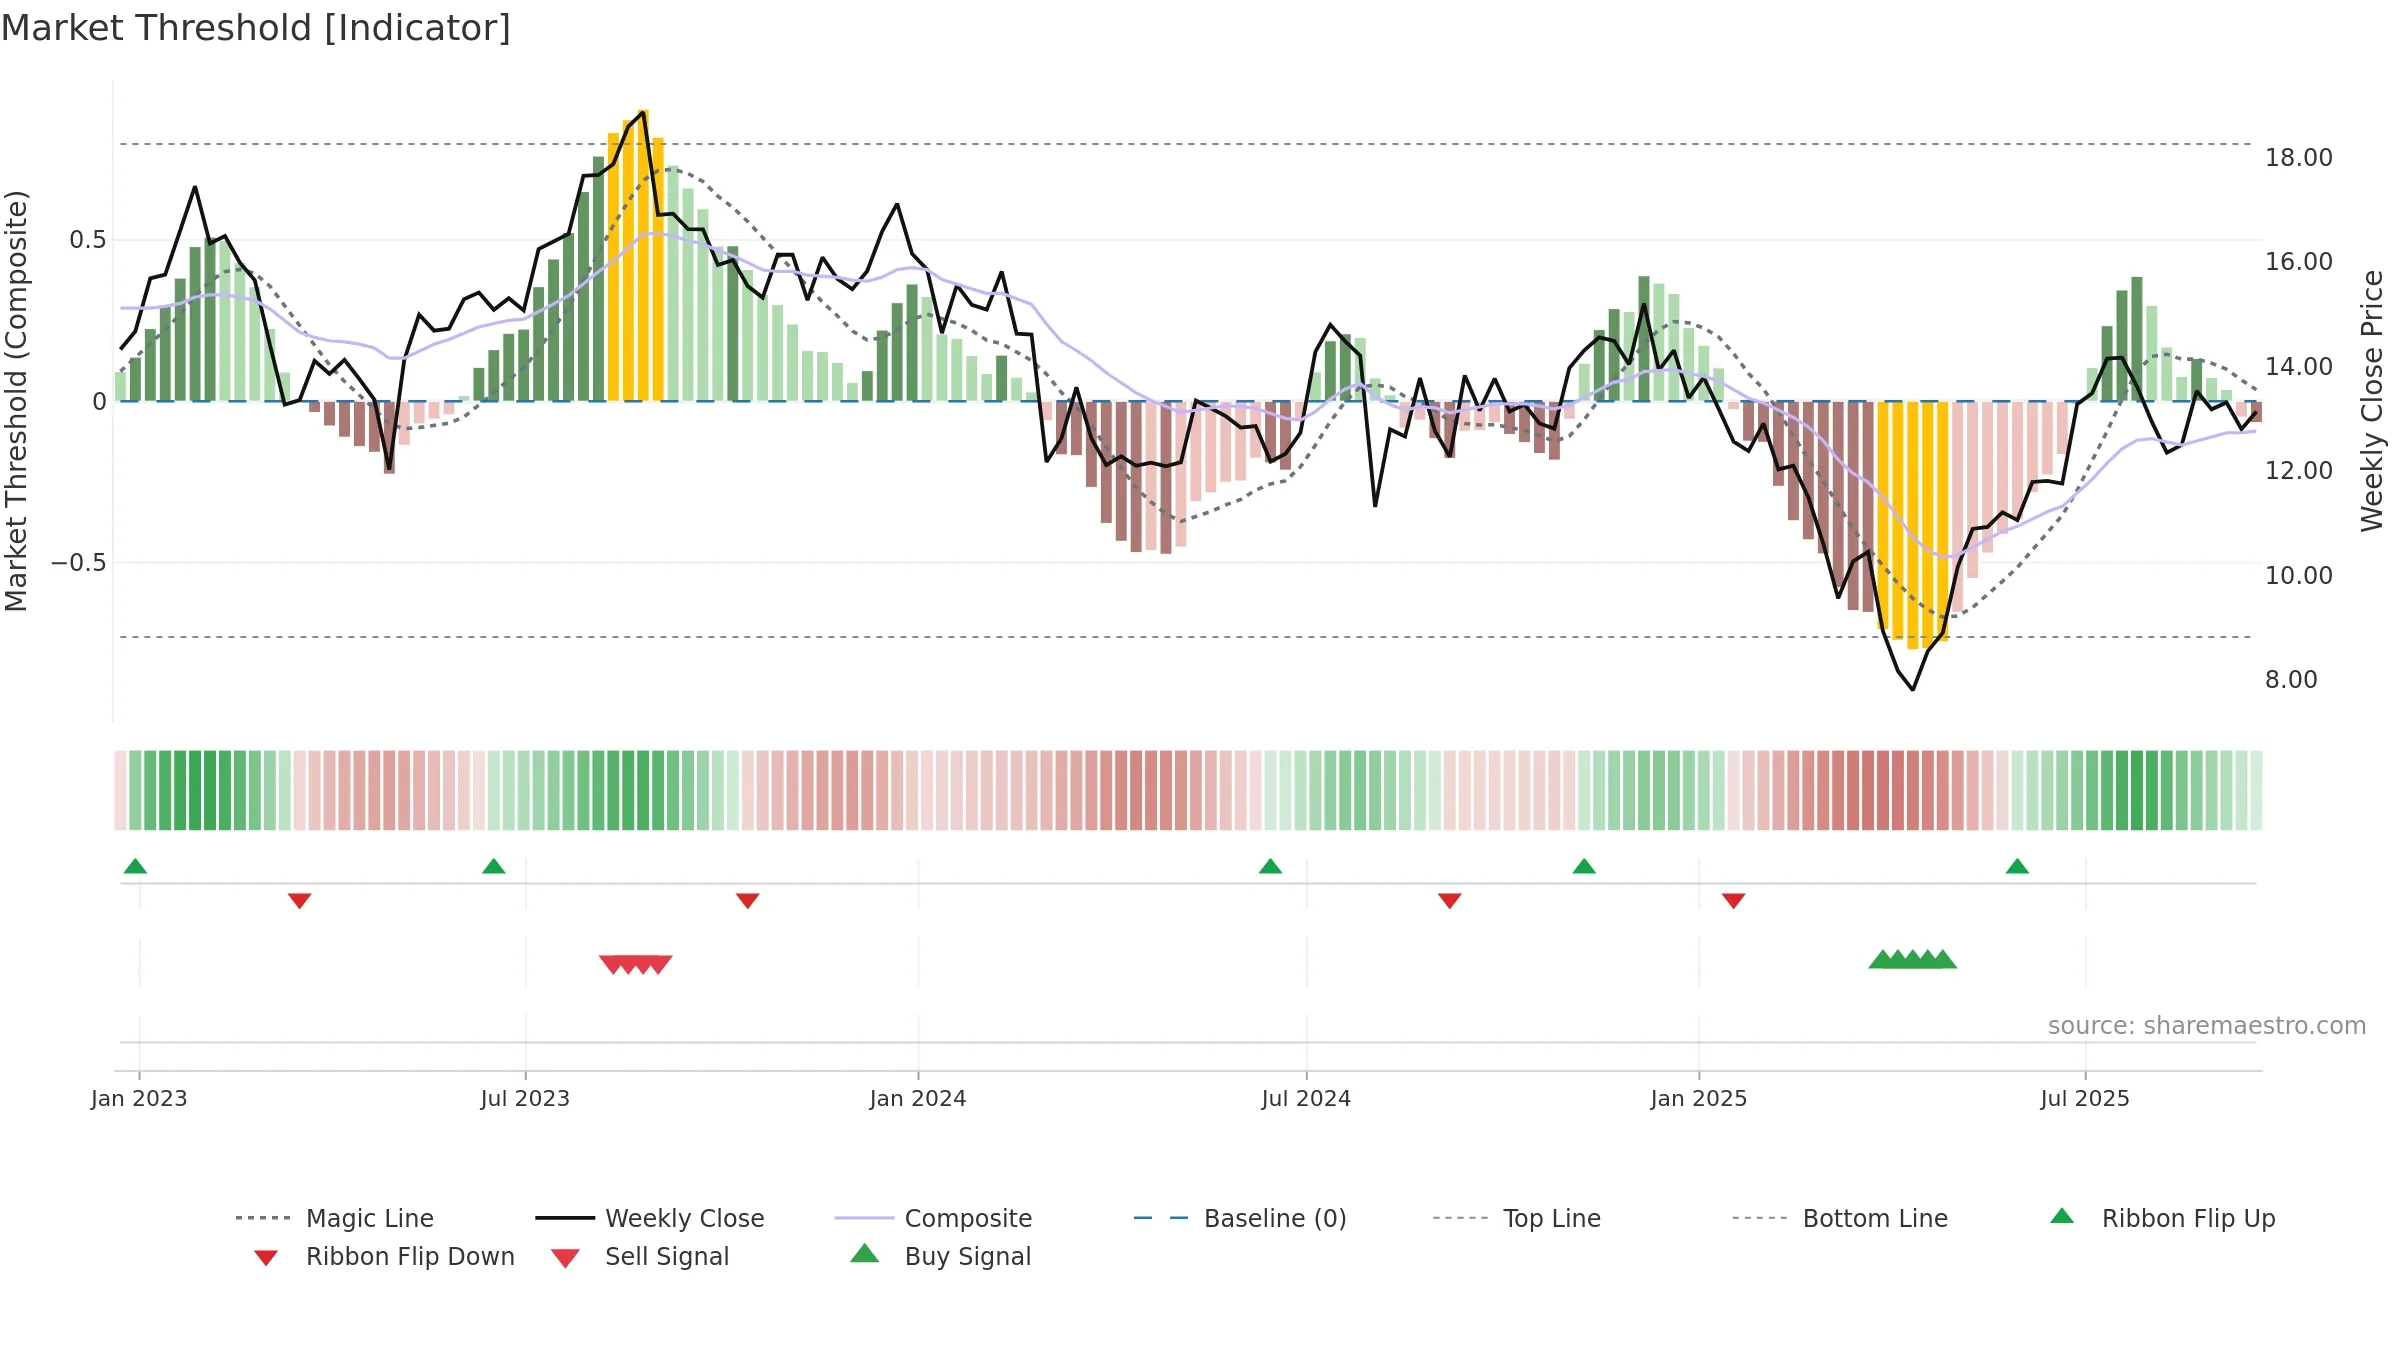Toggle the Ribbon Flip Up legend entry
This screenshot has width=2400, height=1350.
[2162, 1218]
